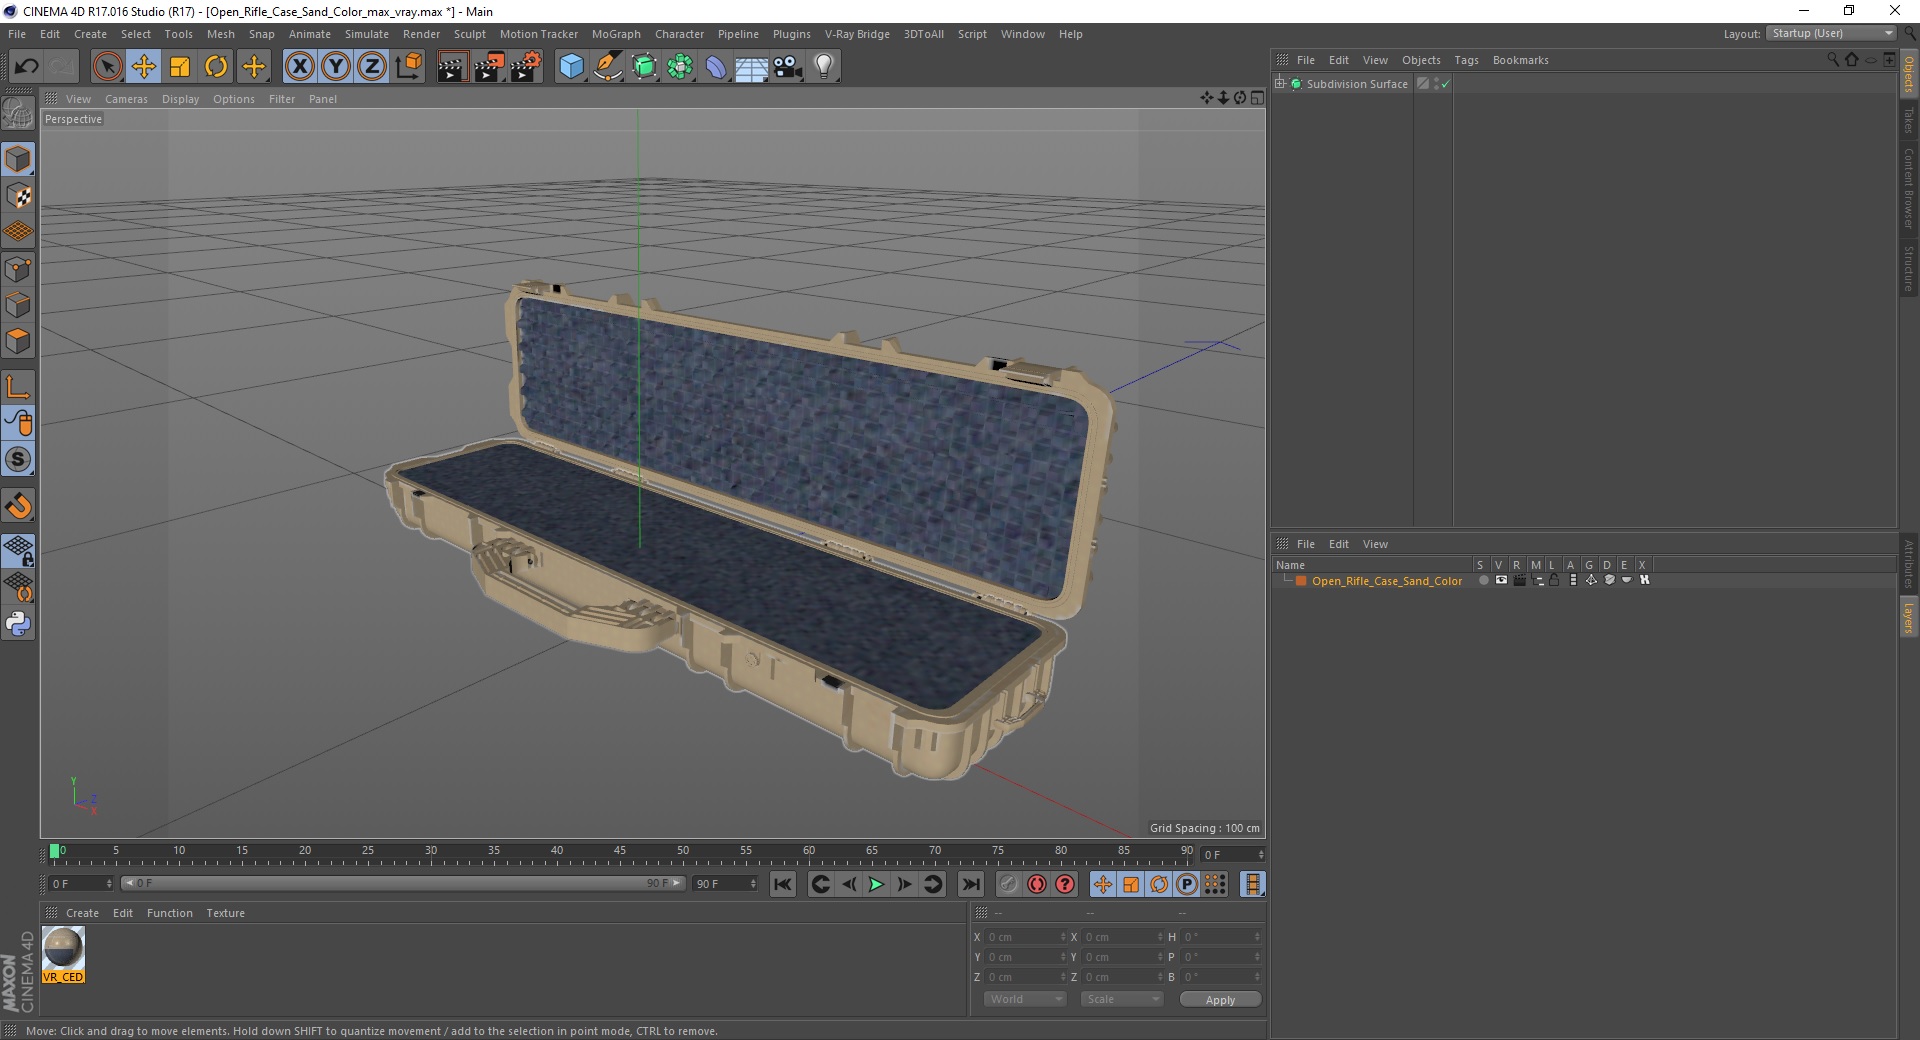1920x1040 pixels.
Task: Switch to Model mode
Action: click(x=18, y=159)
